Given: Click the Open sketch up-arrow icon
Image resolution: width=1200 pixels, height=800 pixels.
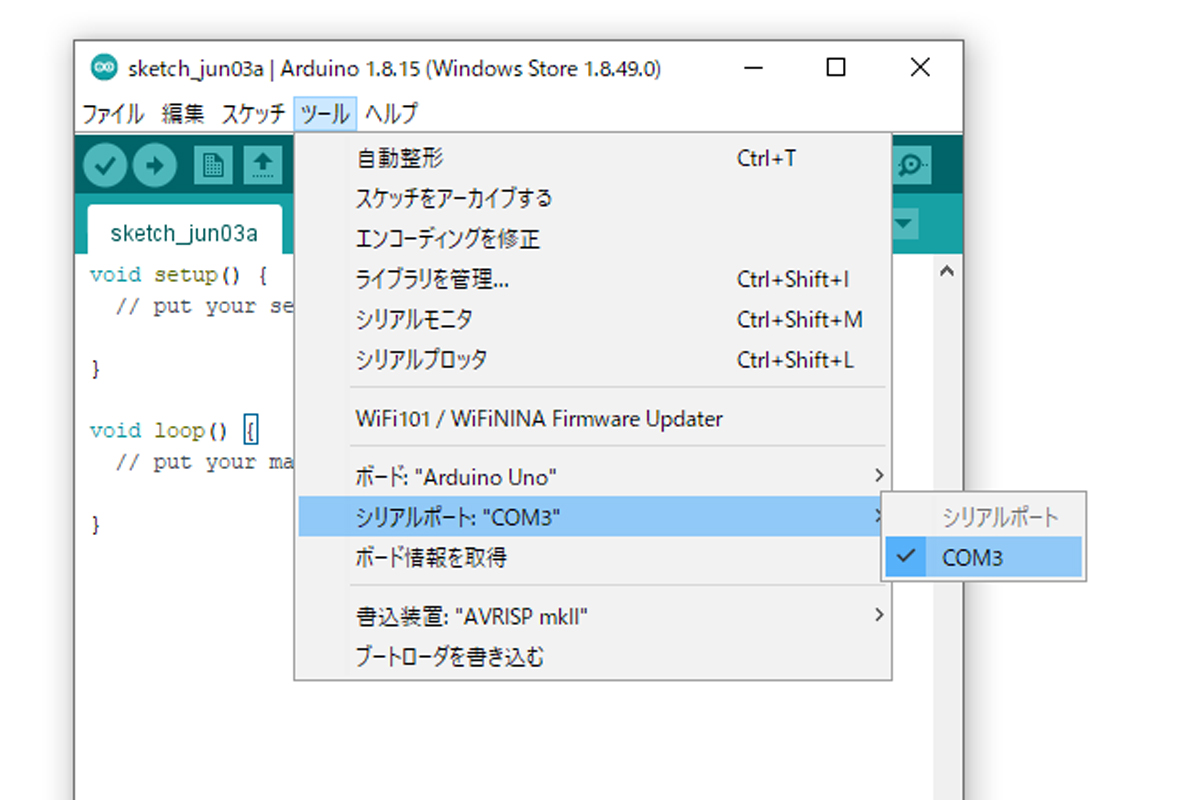Looking at the screenshot, I should coord(263,166).
